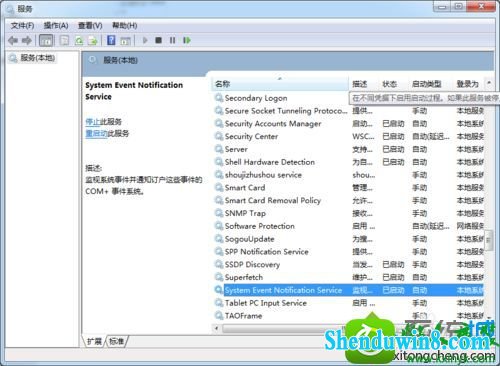Click the gear icon beside SNMP Trap

point(219,213)
